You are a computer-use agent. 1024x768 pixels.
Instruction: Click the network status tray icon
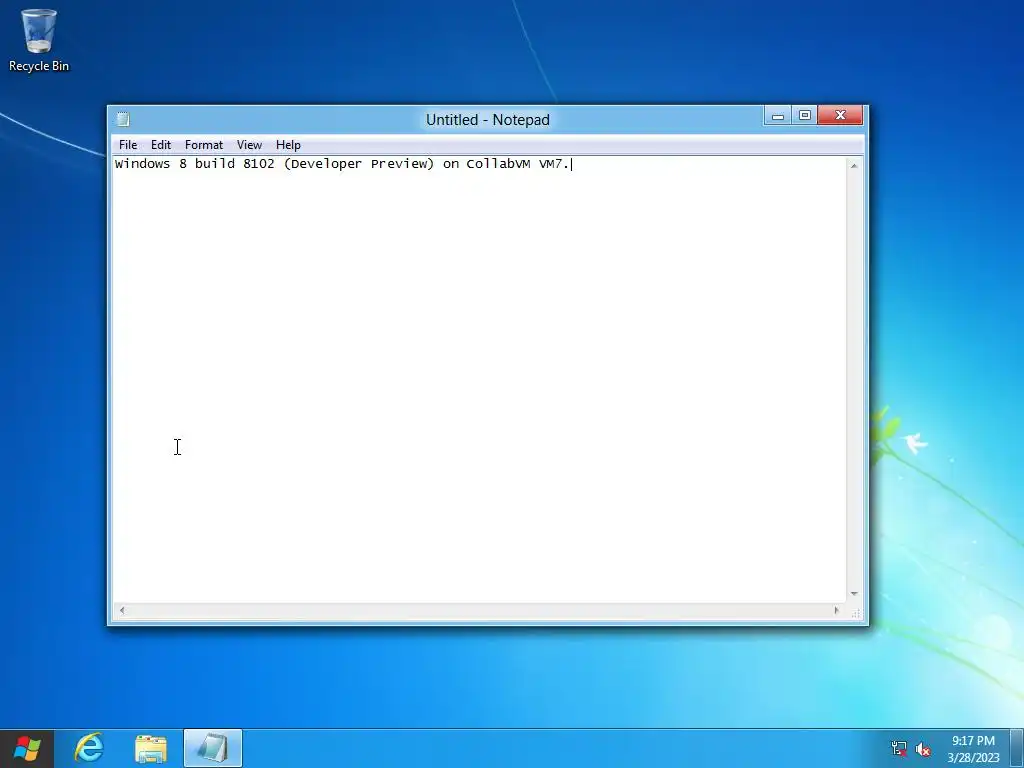point(899,748)
